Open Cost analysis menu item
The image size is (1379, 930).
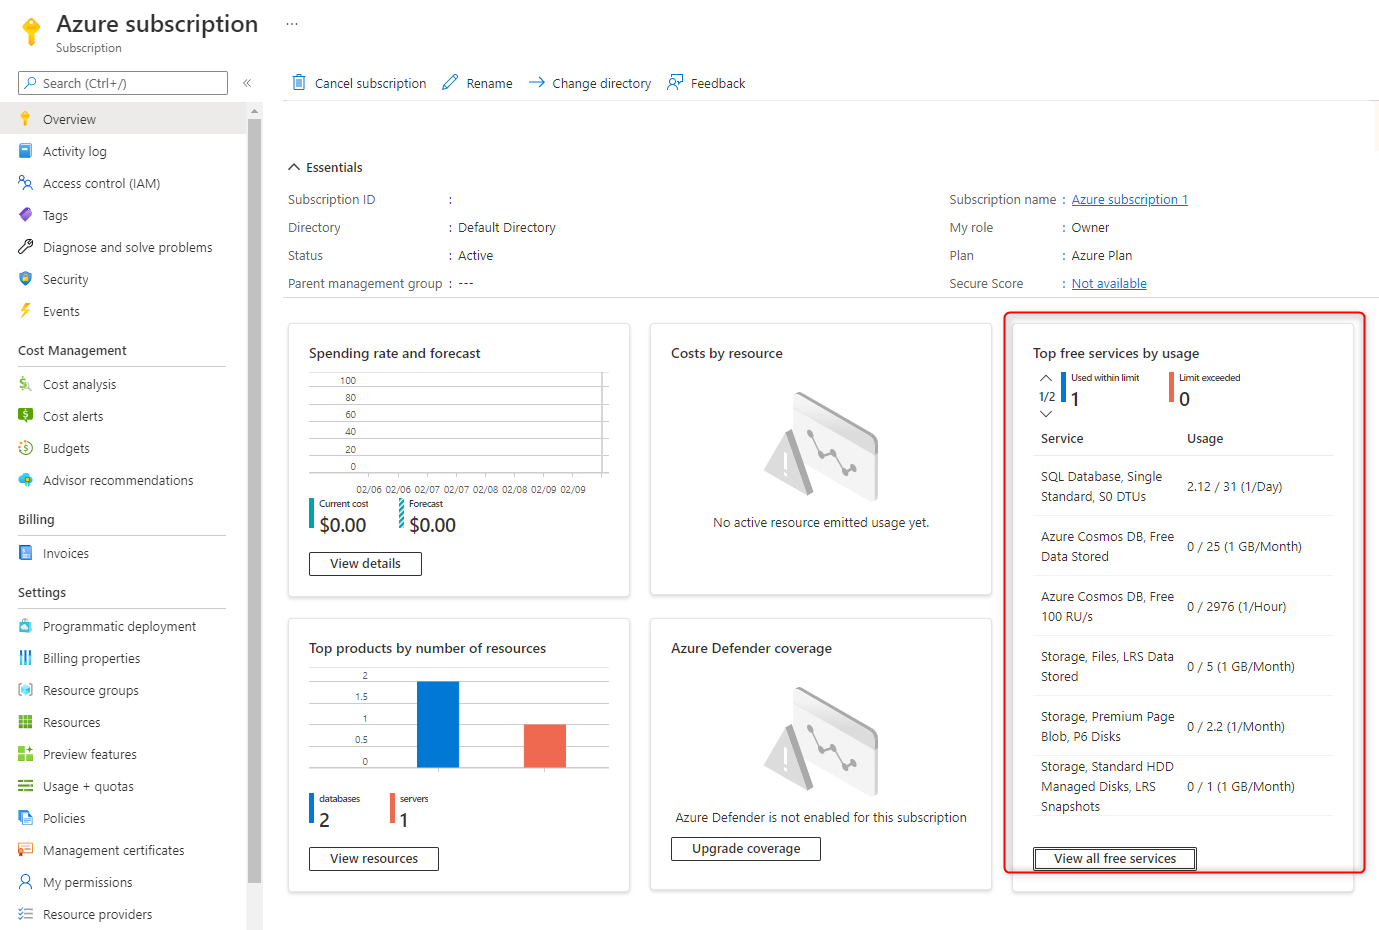(x=79, y=384)
